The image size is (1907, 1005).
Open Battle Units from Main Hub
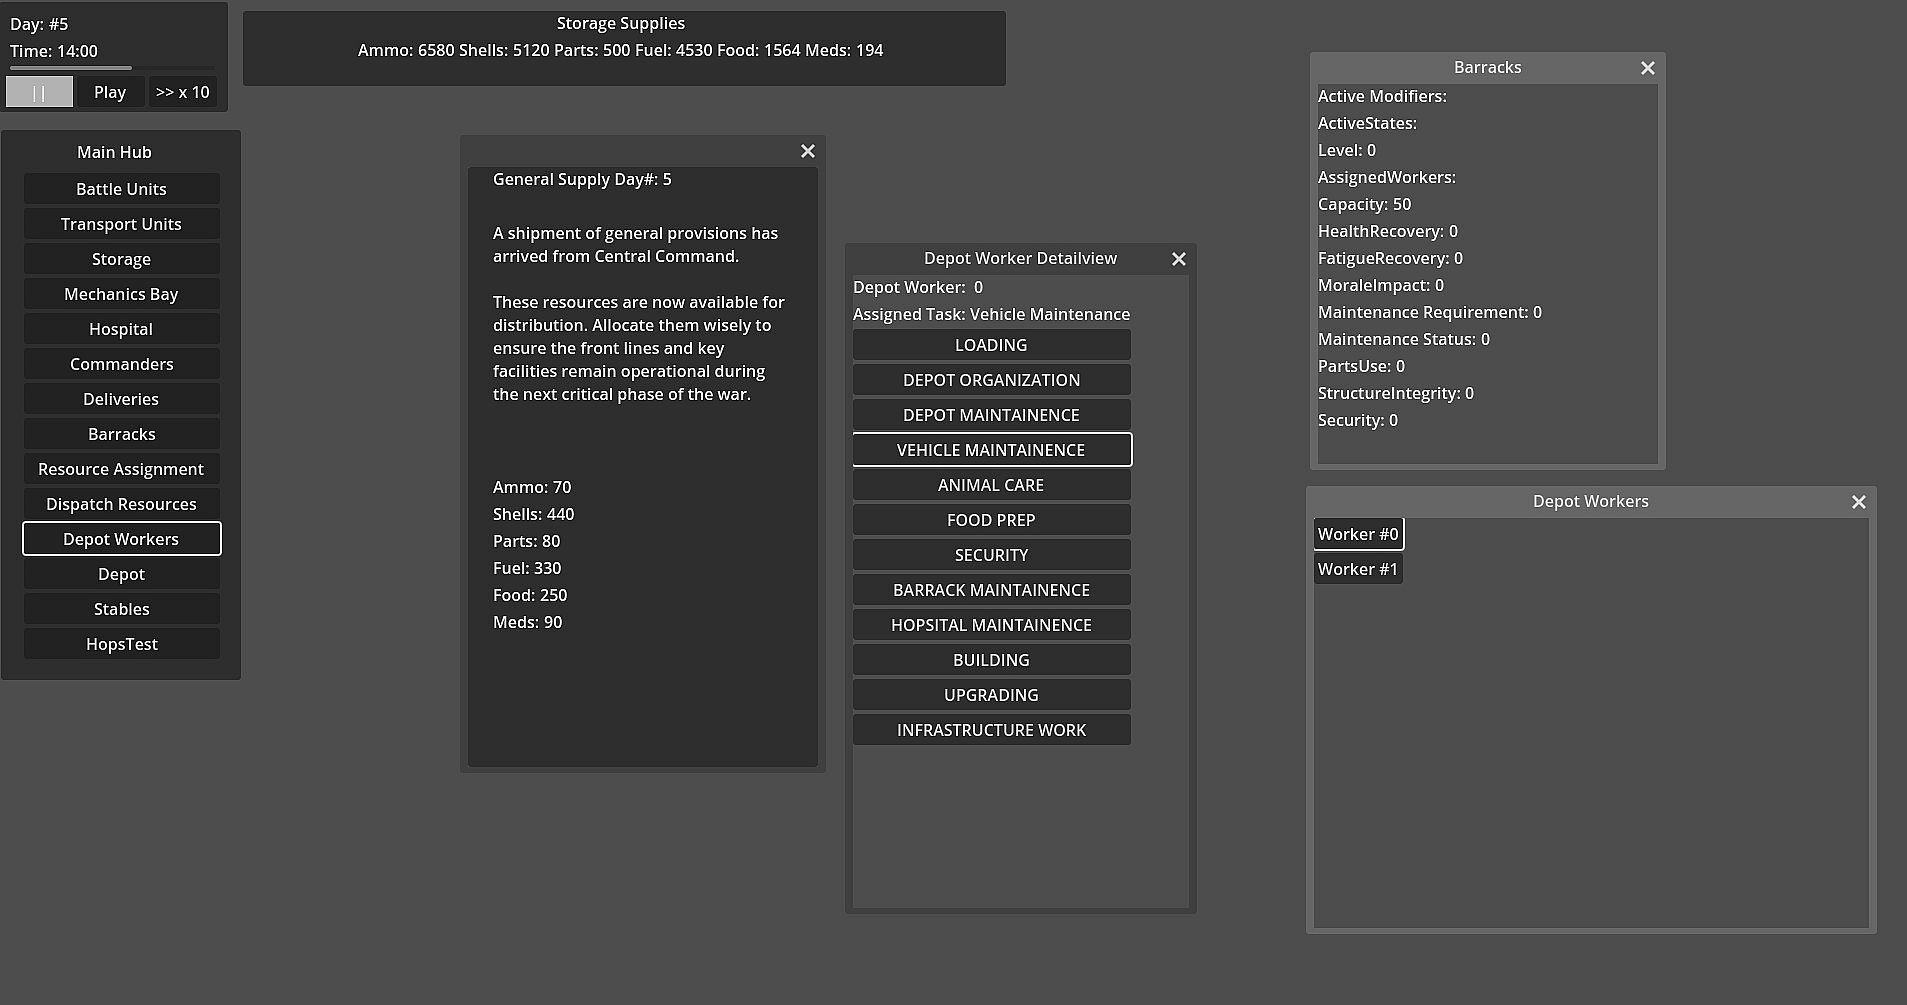click(121, 189)
